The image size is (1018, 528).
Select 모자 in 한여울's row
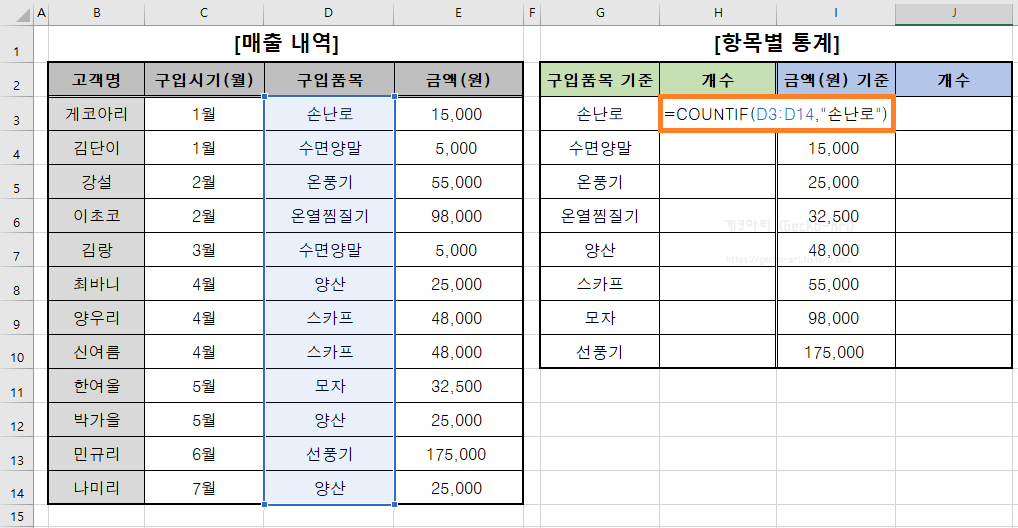point(329,386)
